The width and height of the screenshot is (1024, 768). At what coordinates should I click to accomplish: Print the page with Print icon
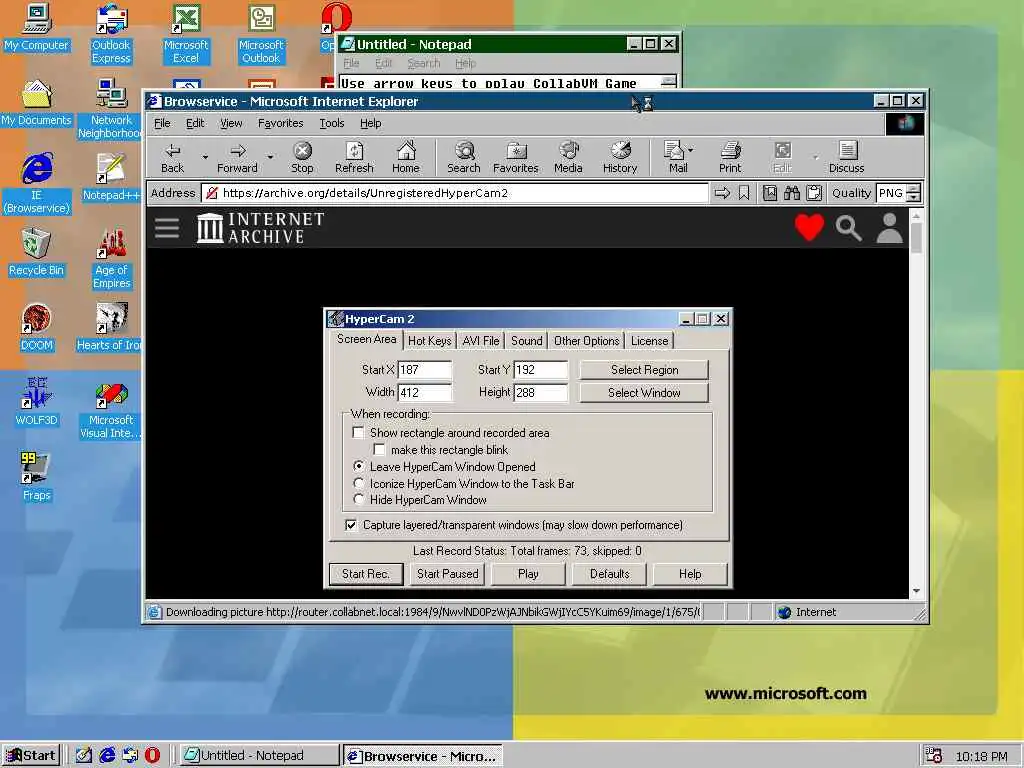click(x=730, y=158)
